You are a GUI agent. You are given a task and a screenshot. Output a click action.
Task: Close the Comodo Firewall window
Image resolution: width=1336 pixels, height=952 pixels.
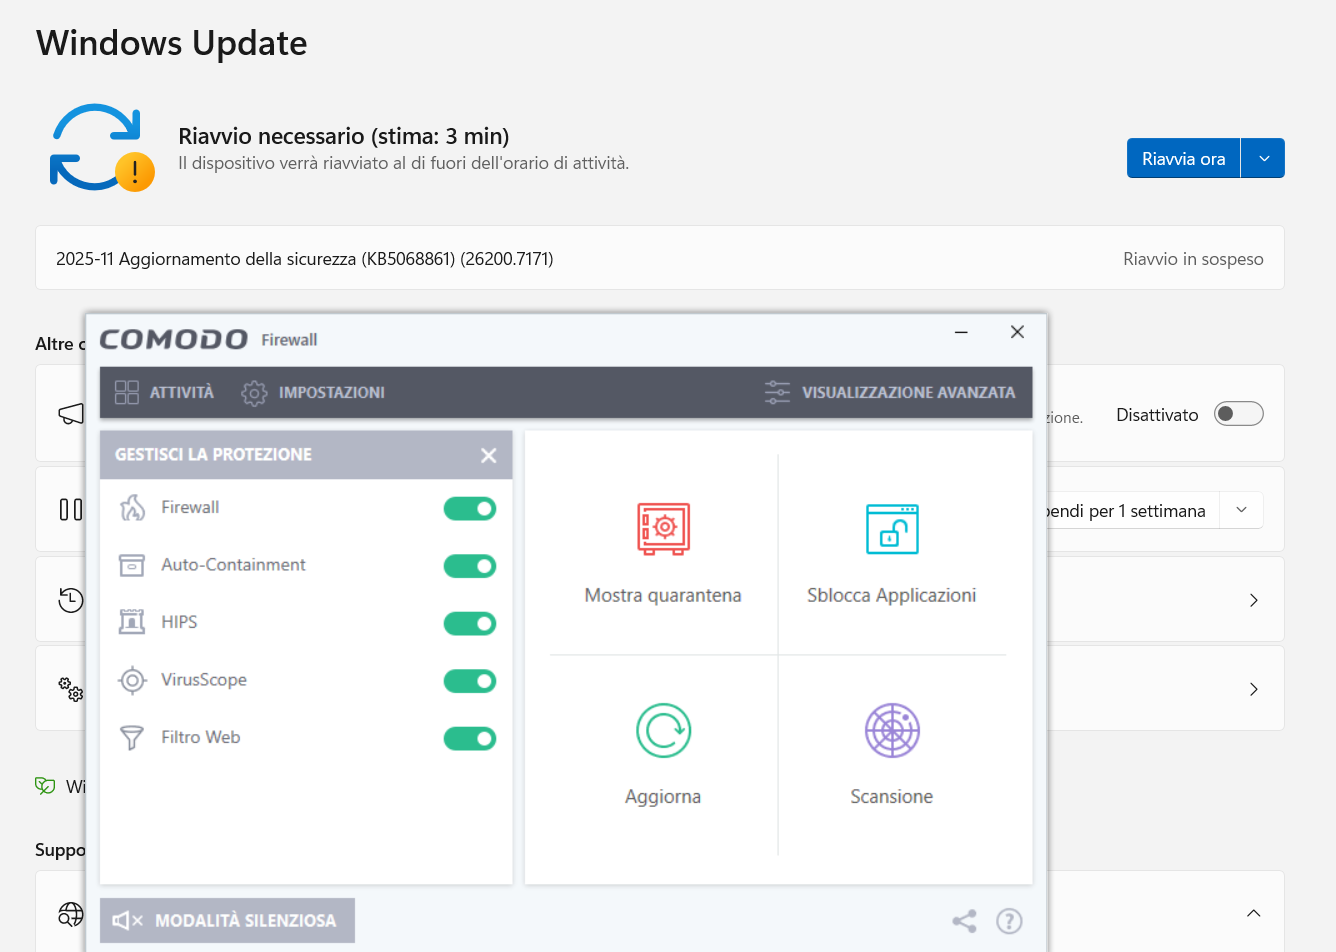(1017, 332)
